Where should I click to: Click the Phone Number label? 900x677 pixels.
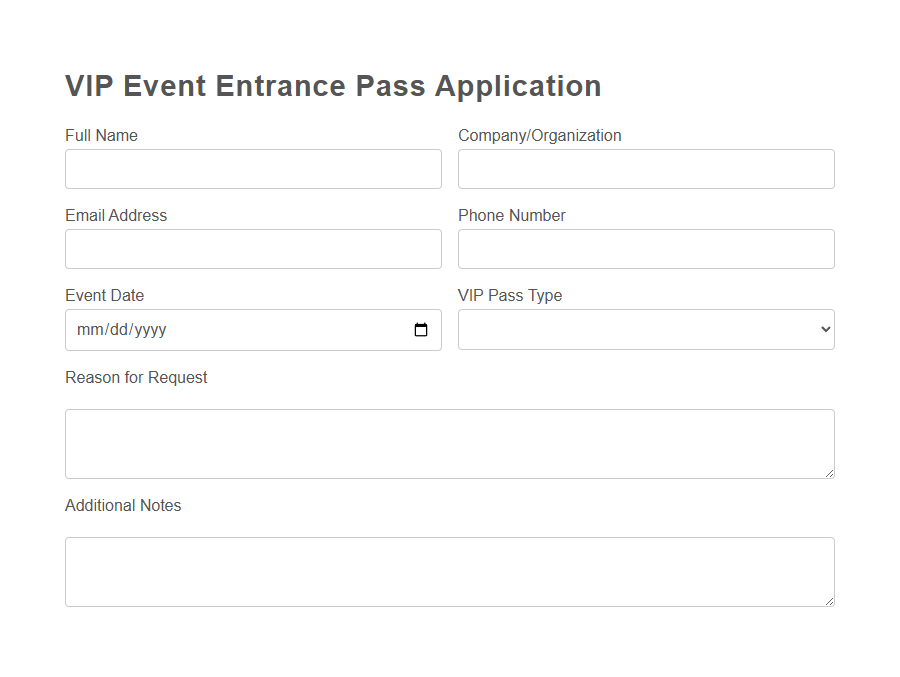coord(511,215)
